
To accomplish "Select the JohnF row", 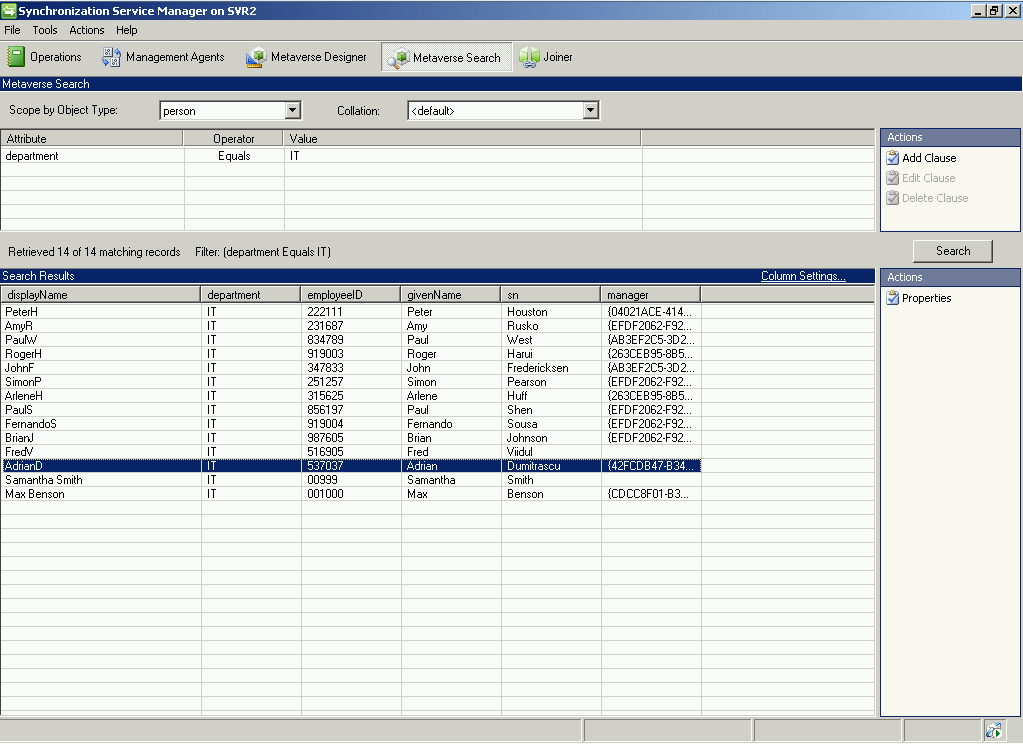I will pyautogui.click(x=351, y=368).
